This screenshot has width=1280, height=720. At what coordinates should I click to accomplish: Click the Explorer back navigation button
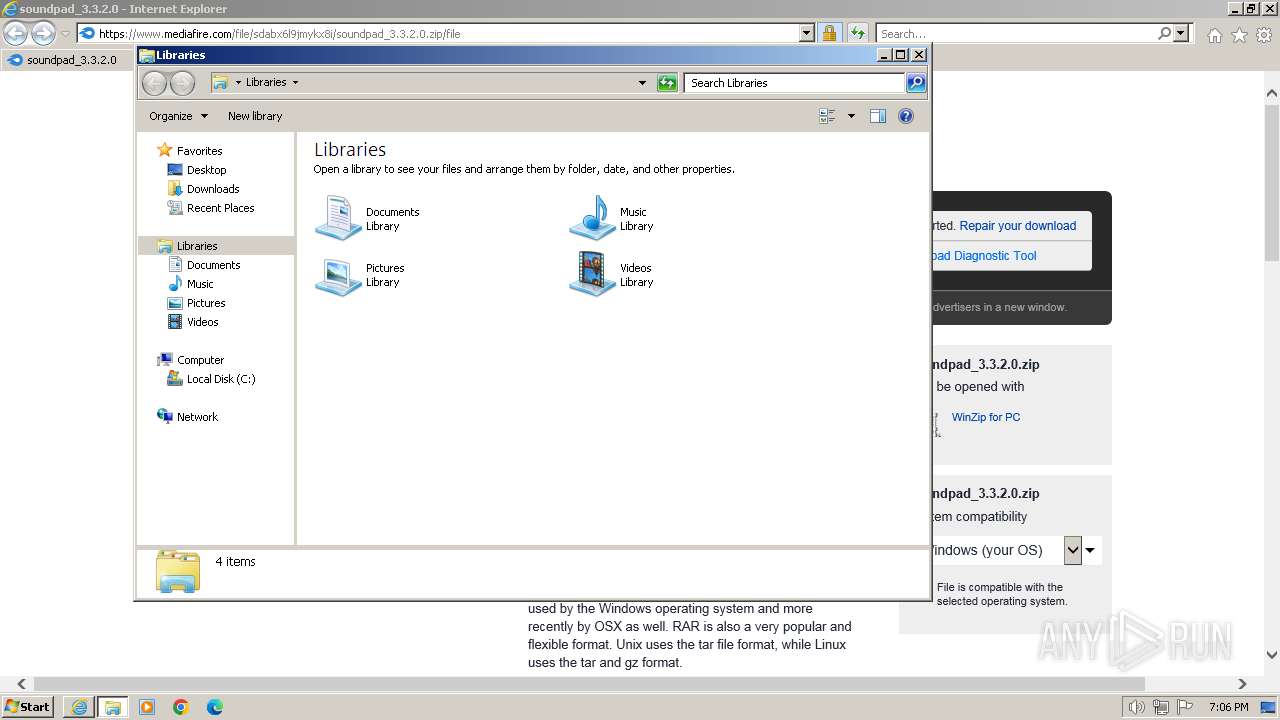point(154,83)
